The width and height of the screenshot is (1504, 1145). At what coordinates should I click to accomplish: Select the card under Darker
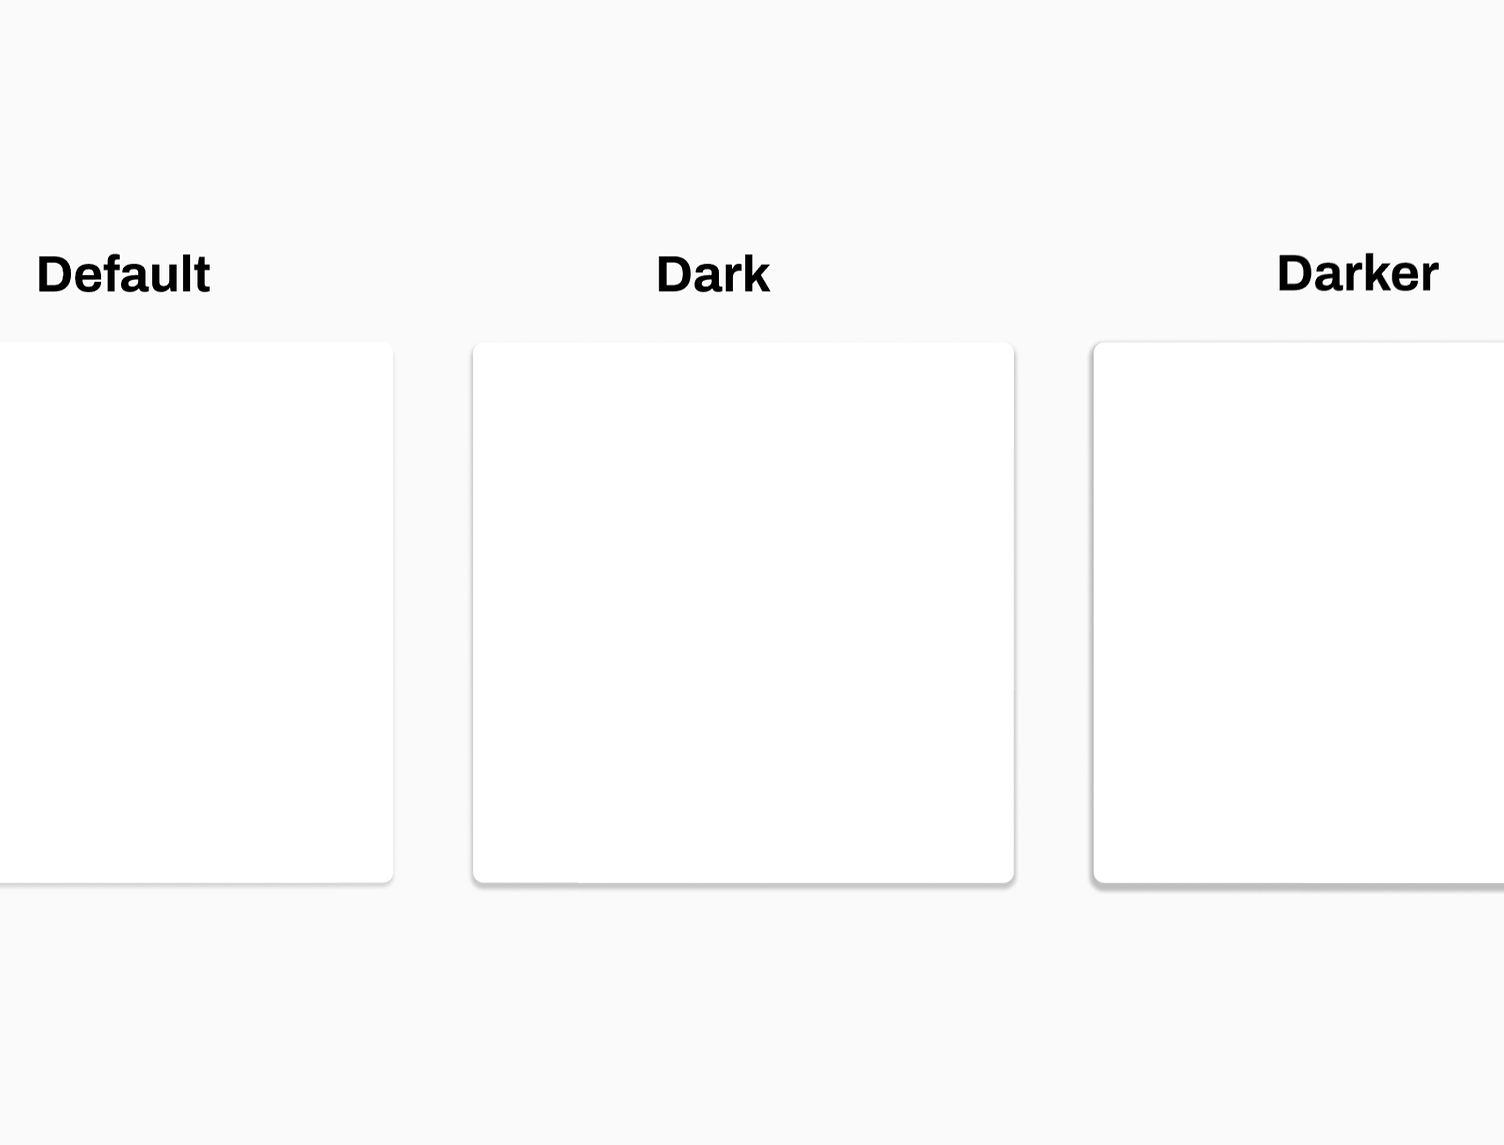[x=1298, y=612]
